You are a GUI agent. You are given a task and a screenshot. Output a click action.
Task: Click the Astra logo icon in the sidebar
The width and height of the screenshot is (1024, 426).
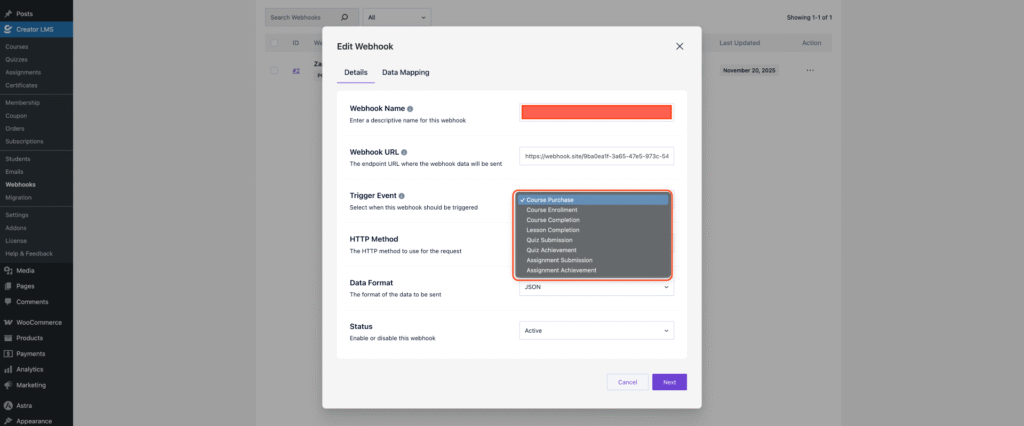[x=8, y=405]
